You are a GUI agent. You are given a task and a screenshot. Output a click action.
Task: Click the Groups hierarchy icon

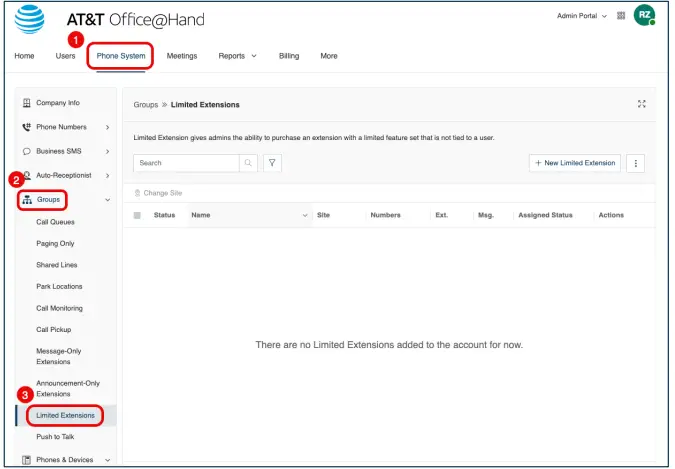click(x=27, y=200)
